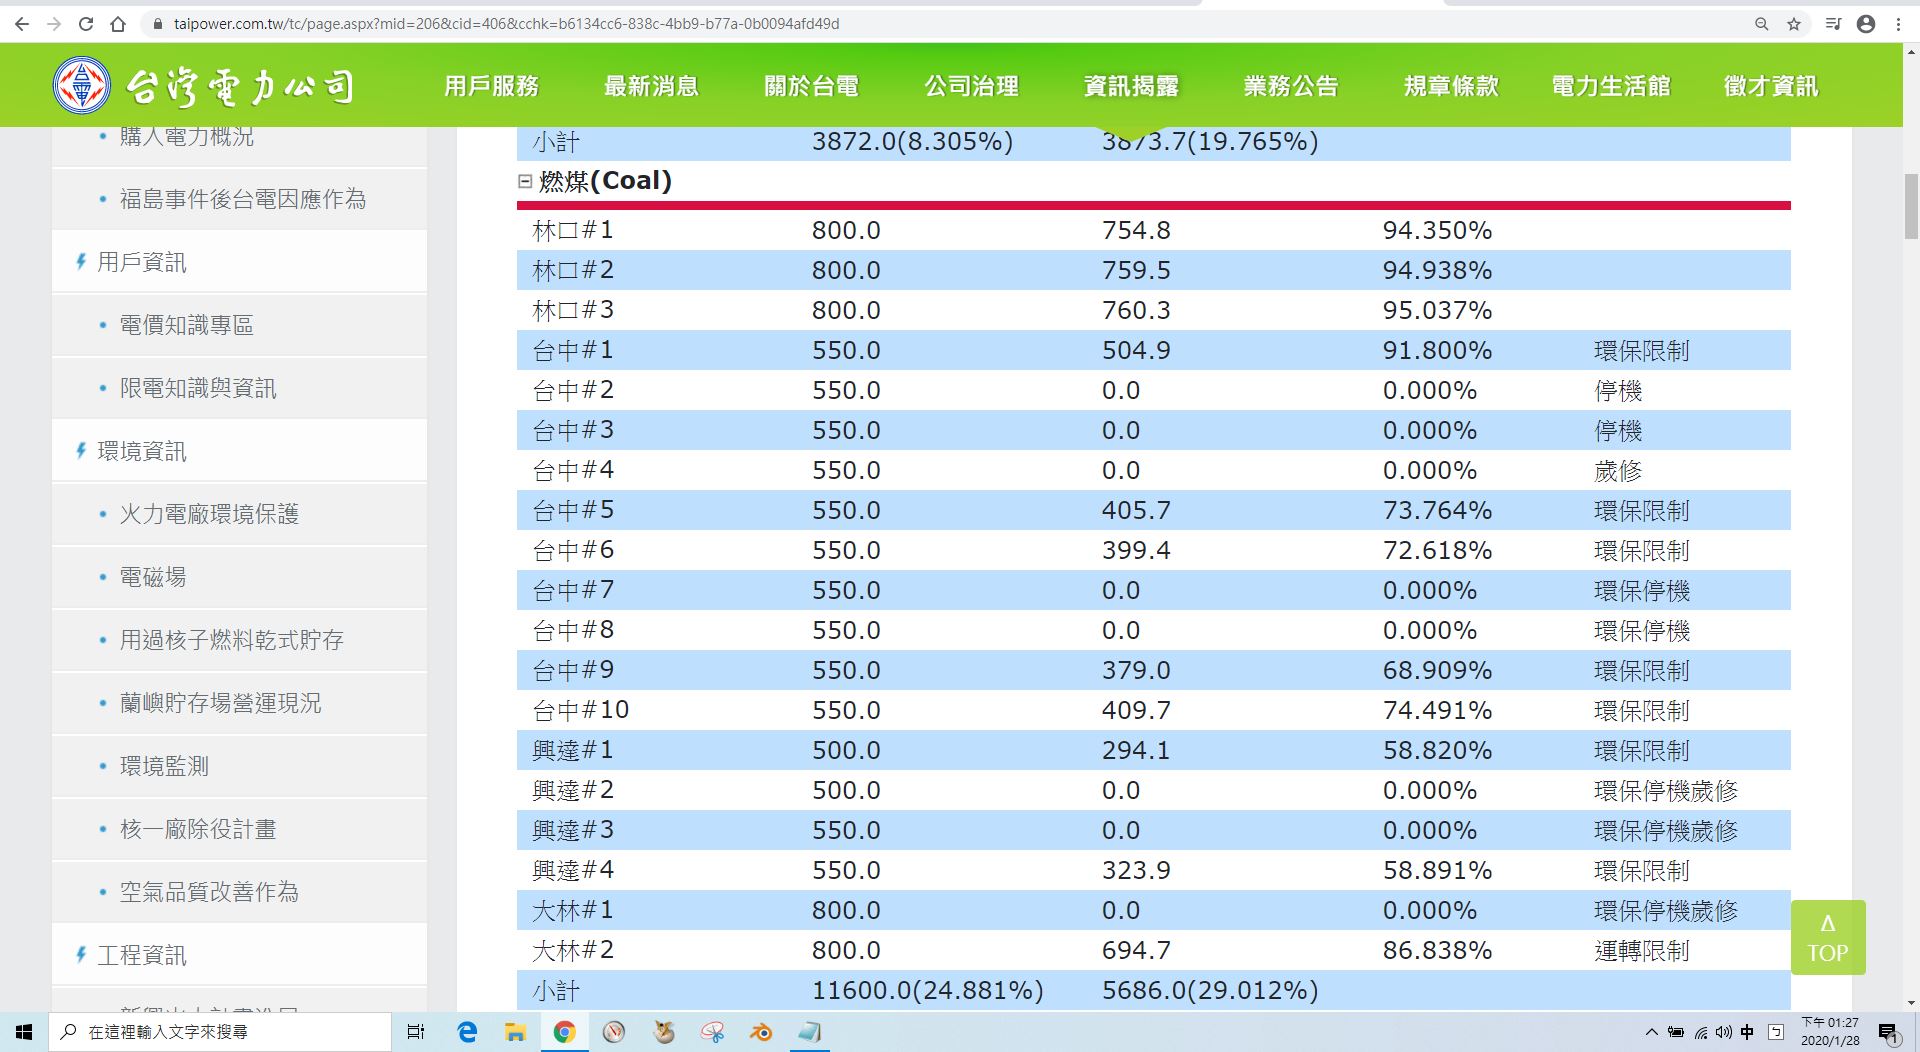Open the 徵才資訊 menu
Screen dimensions: 1920x1052
coord(1771,86)
